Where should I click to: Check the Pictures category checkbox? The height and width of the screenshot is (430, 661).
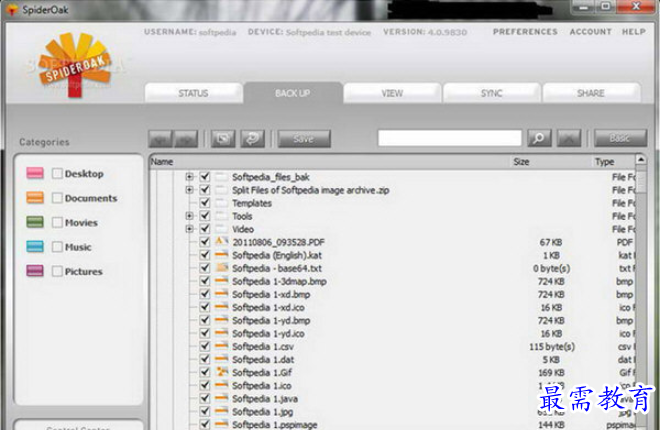(57, 271)
